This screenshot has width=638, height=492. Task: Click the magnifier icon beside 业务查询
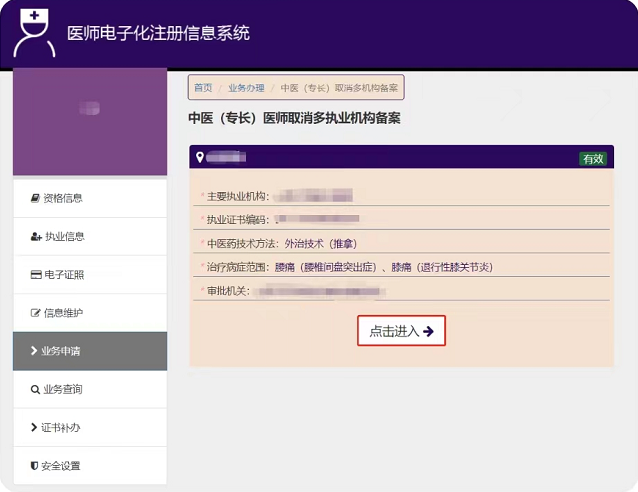(x=35, y=389)
